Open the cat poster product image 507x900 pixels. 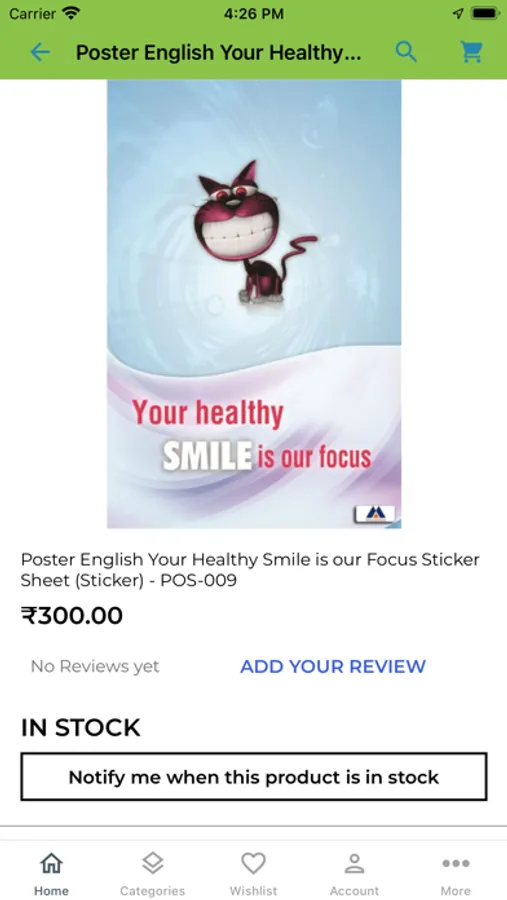pos(254,304)
